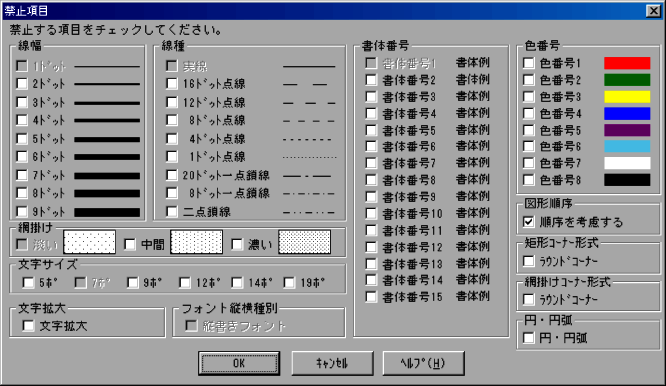
Task: Check the 8ドット一点鎖線 box
Action: click(172, 193)
